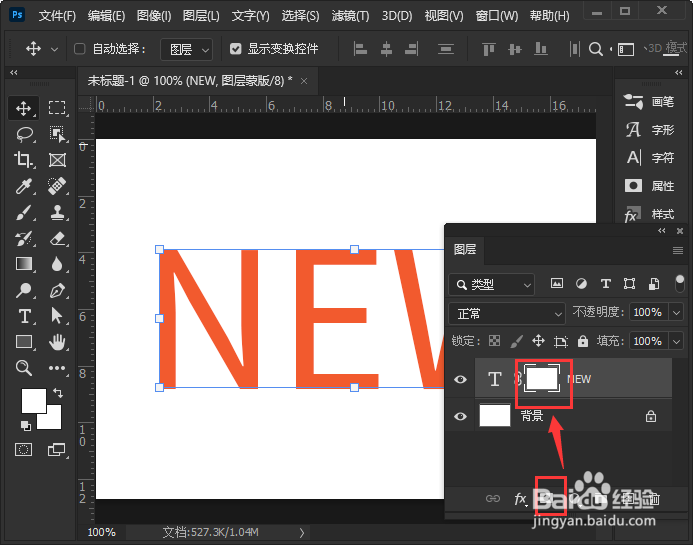This screenshot has height=545, width=693.
Task: Select the Horizontal Type tool
Action: [24, 316]
